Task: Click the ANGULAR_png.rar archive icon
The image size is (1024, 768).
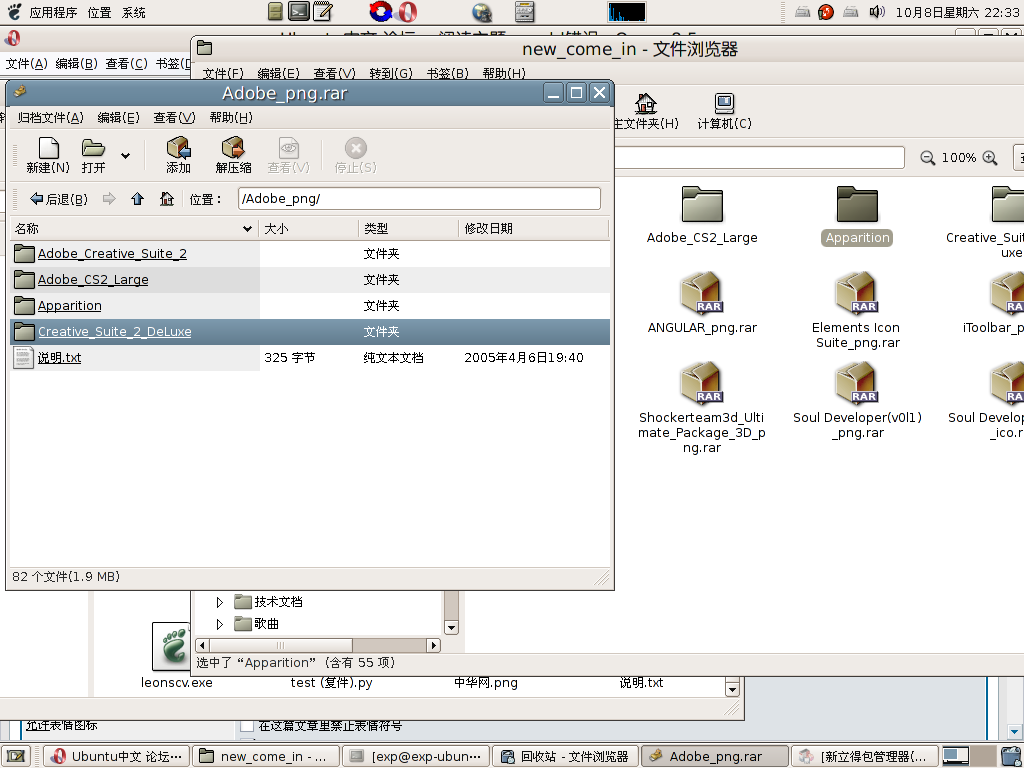Action: [x=701, y=293]
